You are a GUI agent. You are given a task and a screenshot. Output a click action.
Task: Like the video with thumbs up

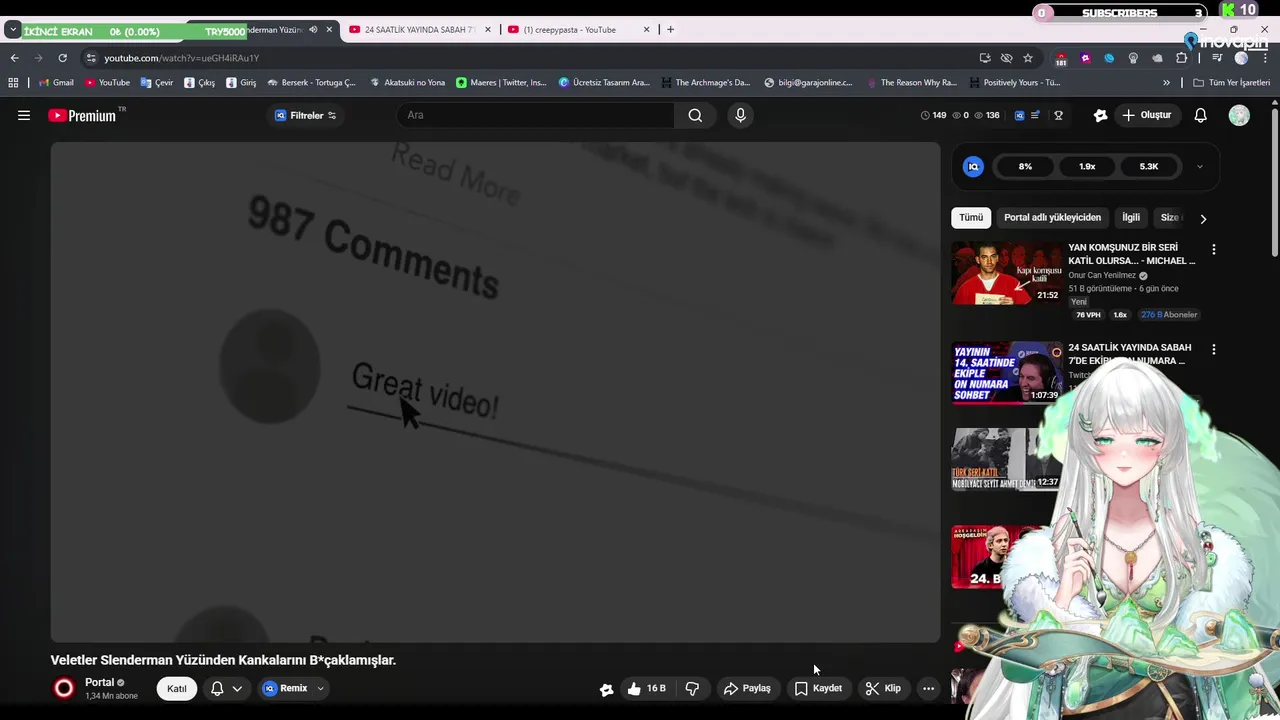tap(647, 688)
